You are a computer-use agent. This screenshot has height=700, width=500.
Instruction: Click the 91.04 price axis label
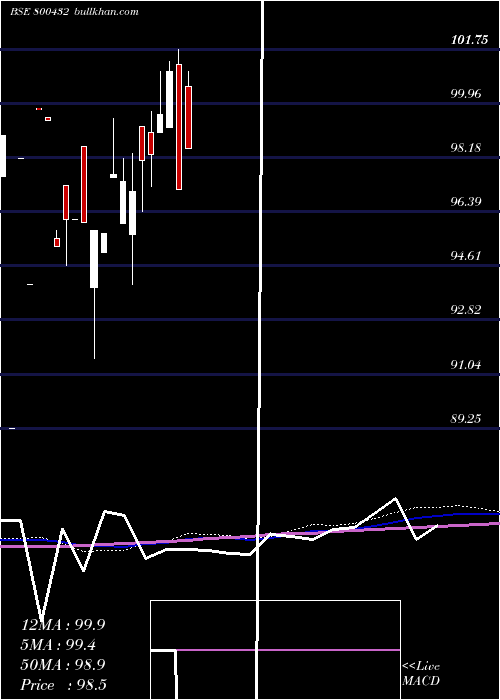coord(466,365)
